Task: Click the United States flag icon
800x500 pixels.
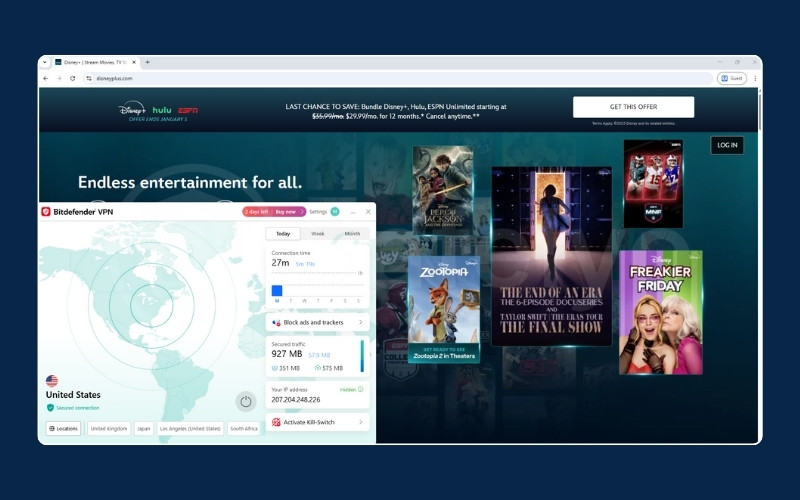Action: (x=52, y=381)
